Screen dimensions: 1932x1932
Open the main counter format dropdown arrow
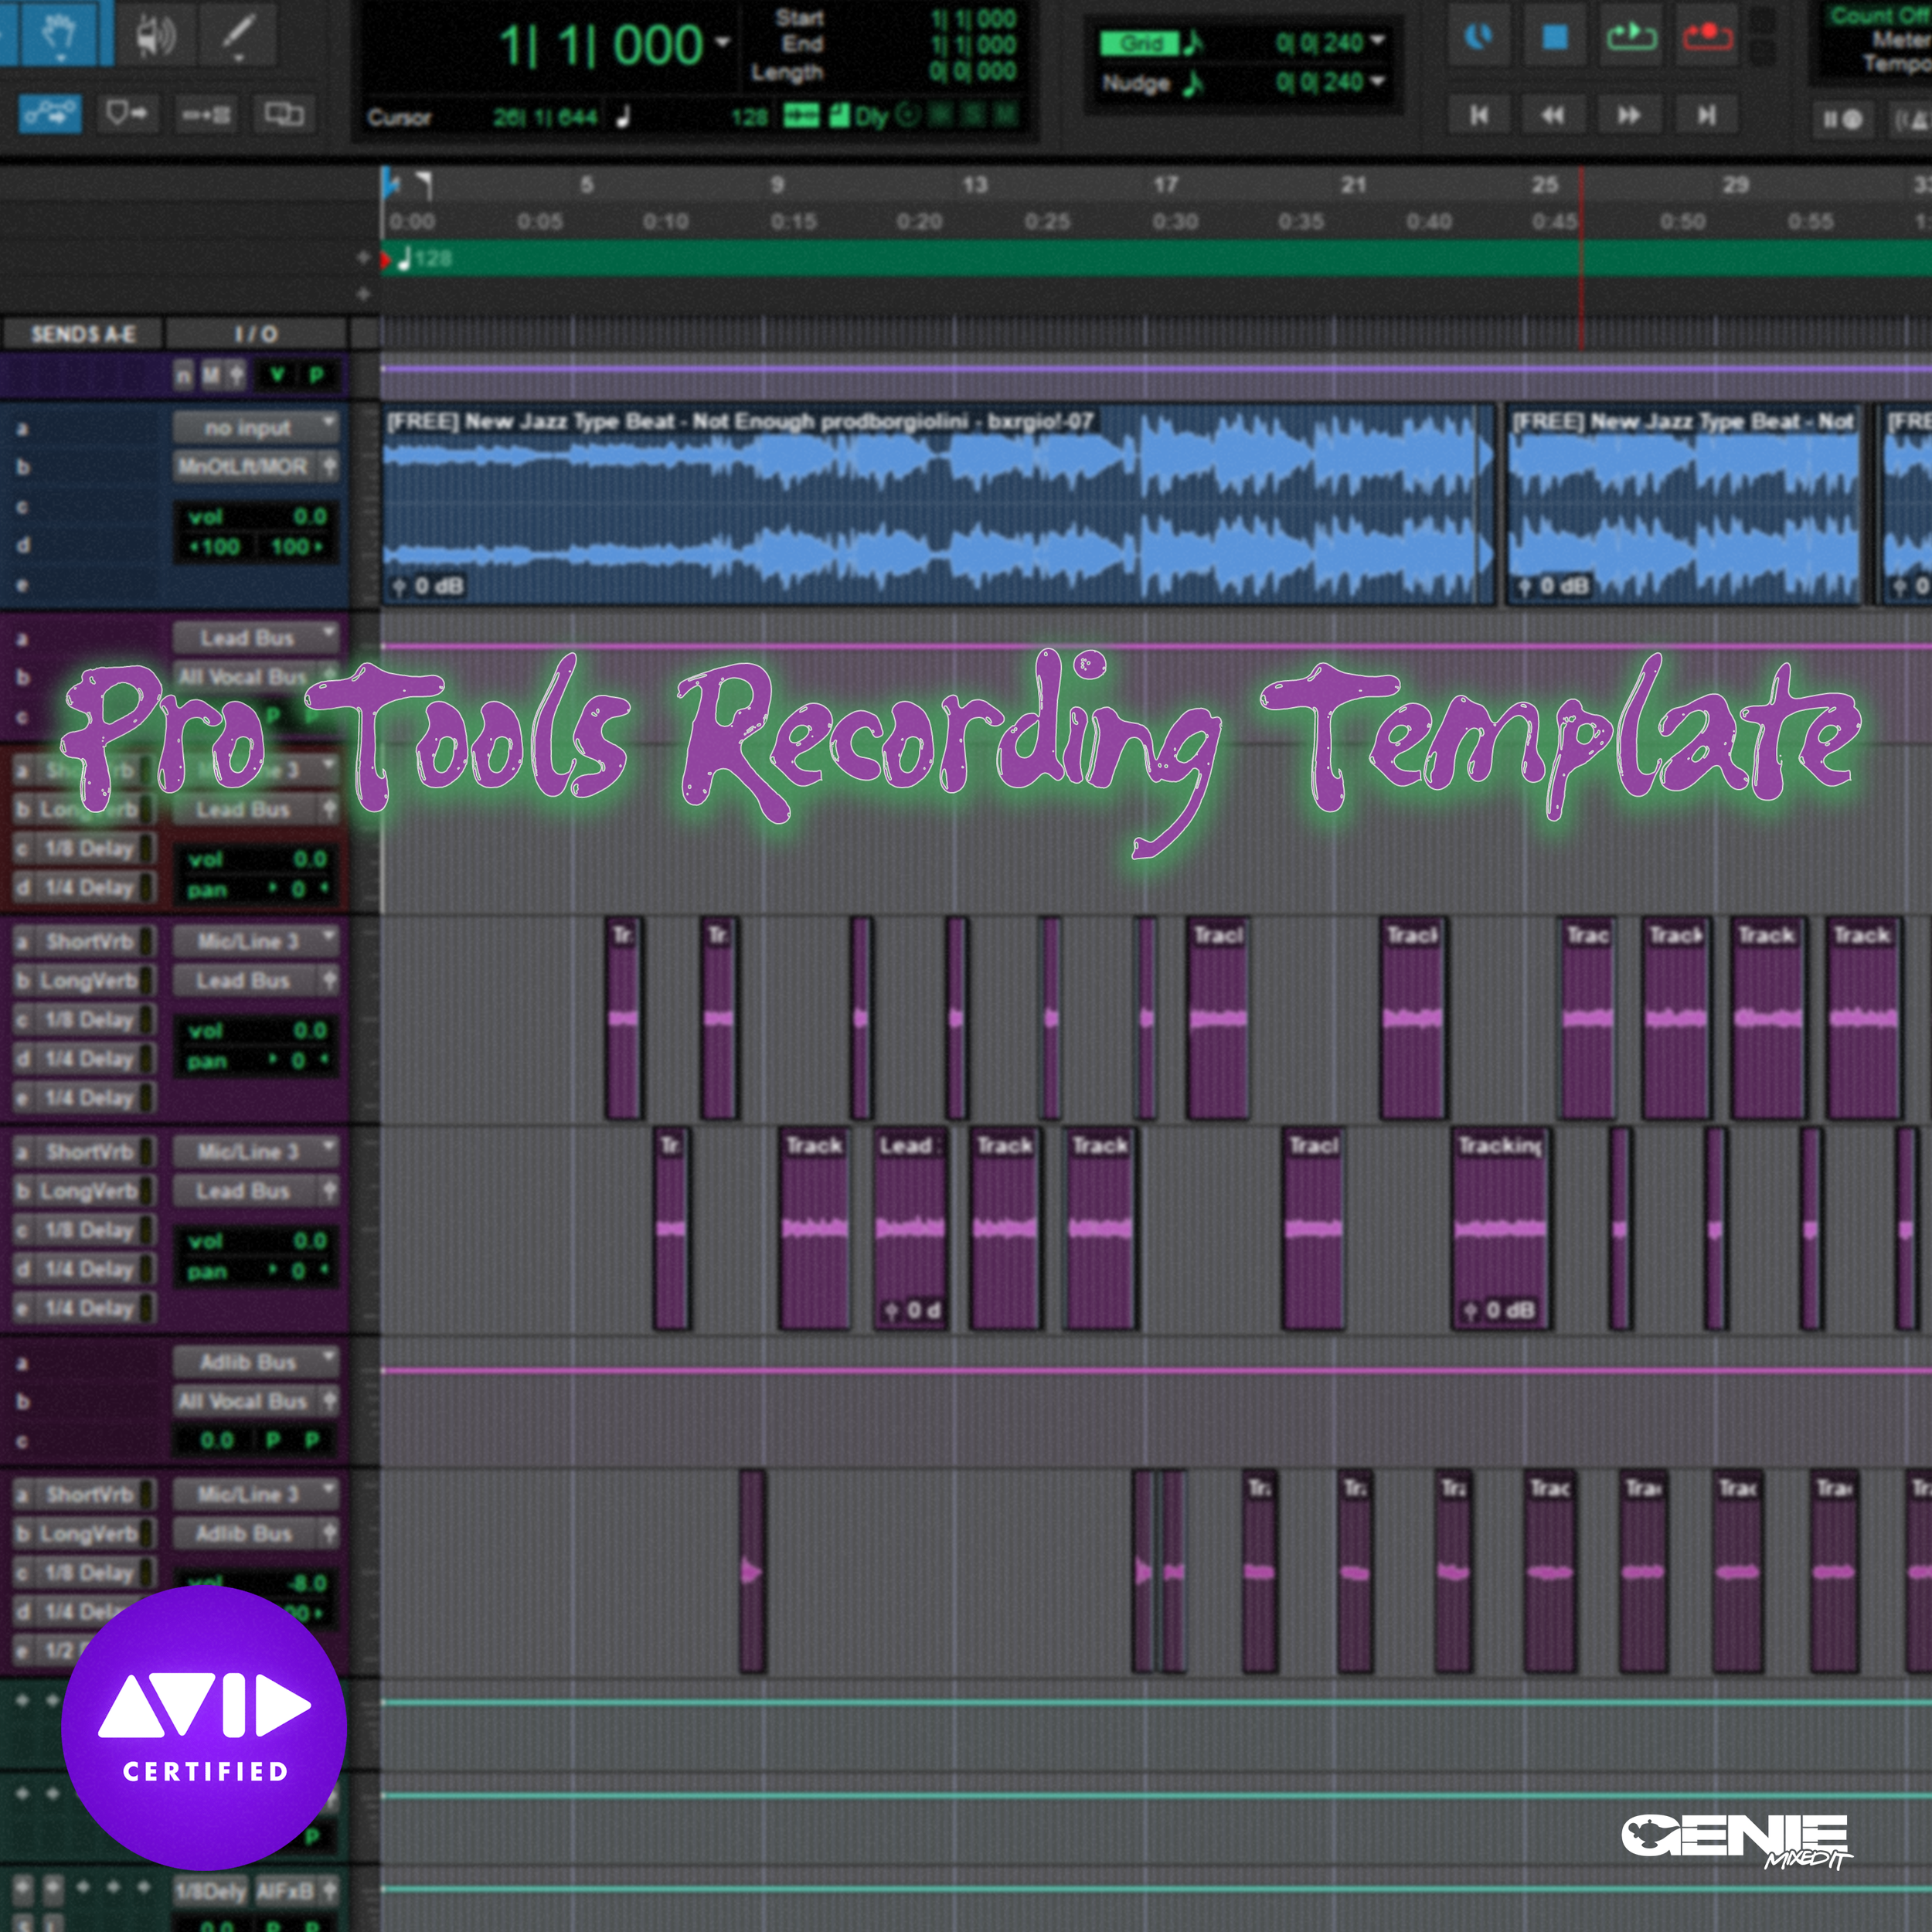tap(722, 45)
